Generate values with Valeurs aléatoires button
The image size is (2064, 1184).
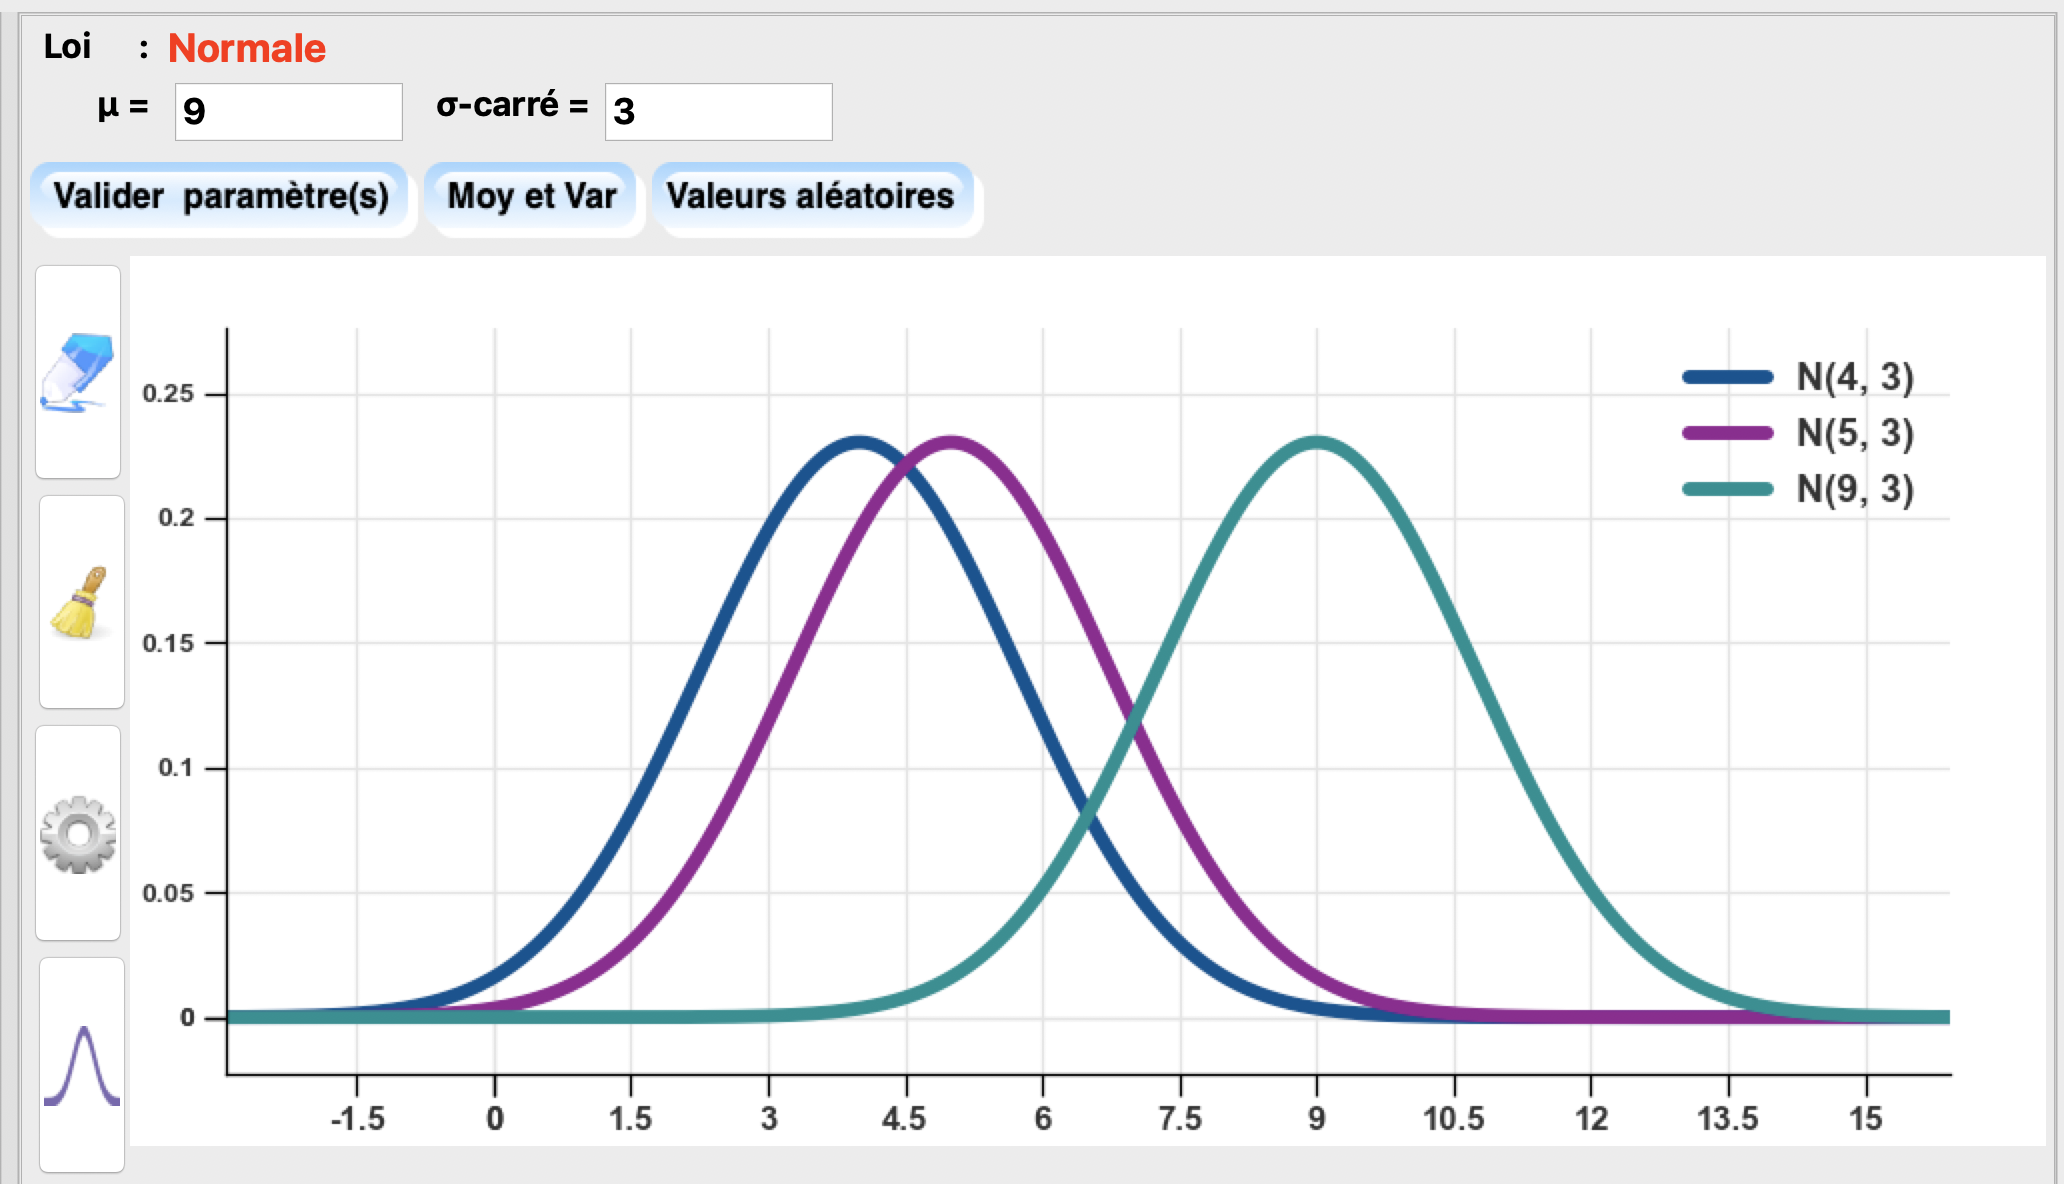click(810, 196)
